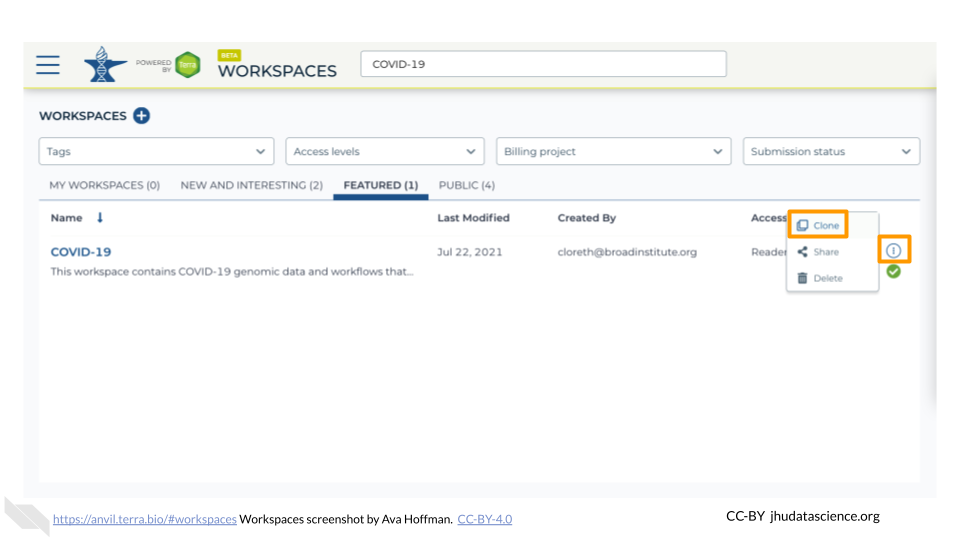Switch to My Workspaces tab
Viewport: 960px width, 540px height.
click(x=105, y=185)
